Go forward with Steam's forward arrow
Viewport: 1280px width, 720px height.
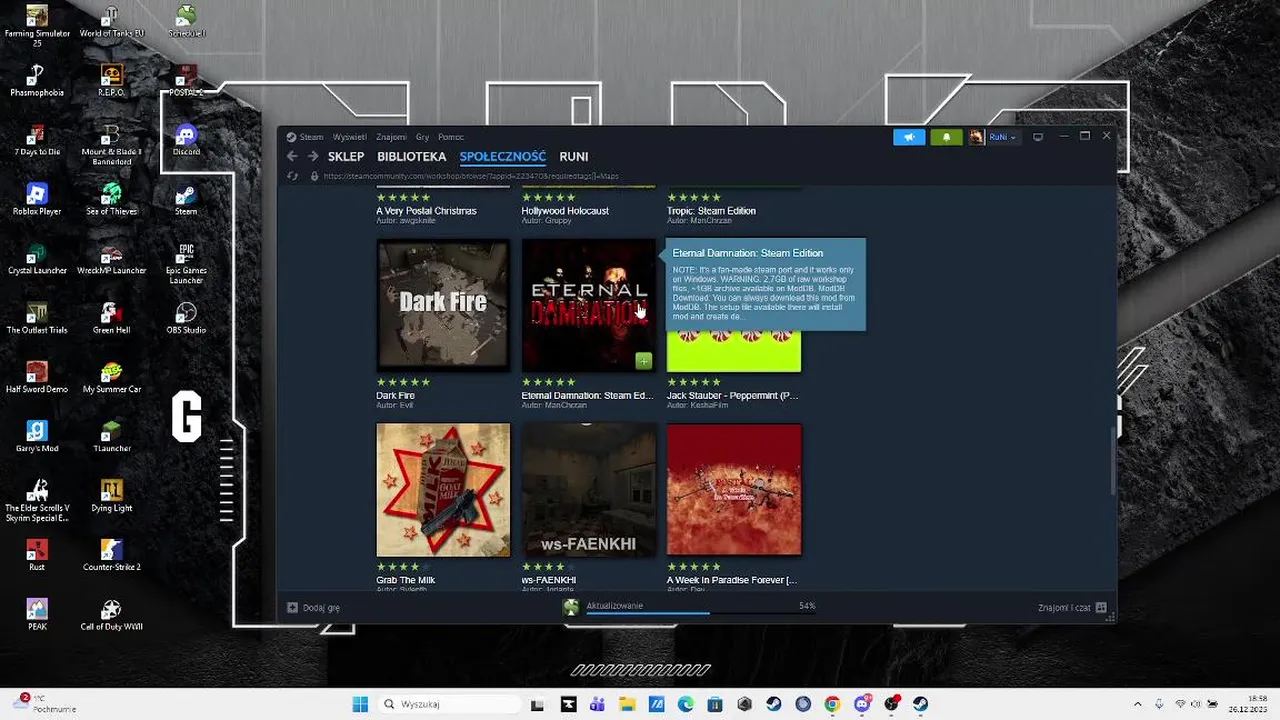tap(313, 156)
